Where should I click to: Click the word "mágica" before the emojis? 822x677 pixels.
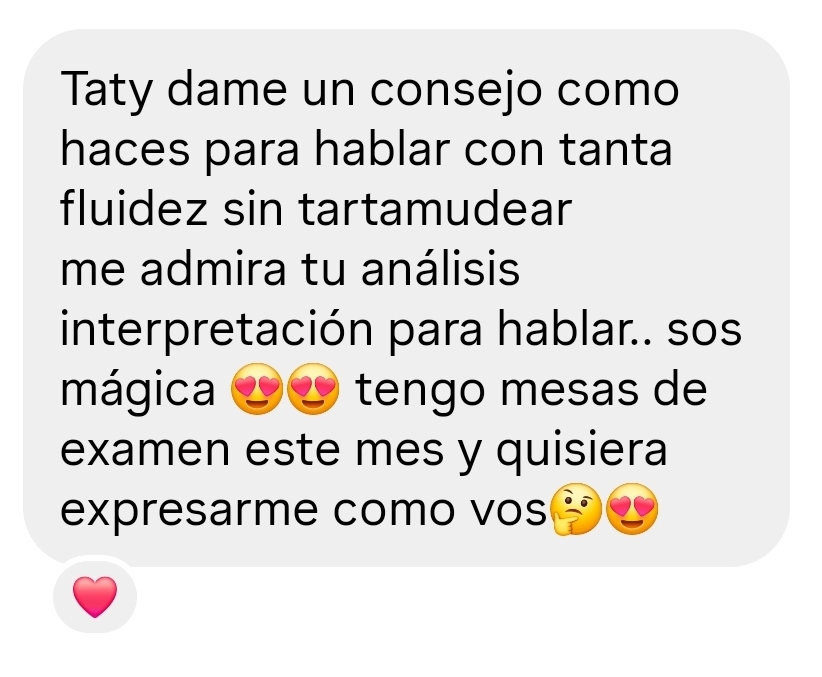click(x=138, y=391)
